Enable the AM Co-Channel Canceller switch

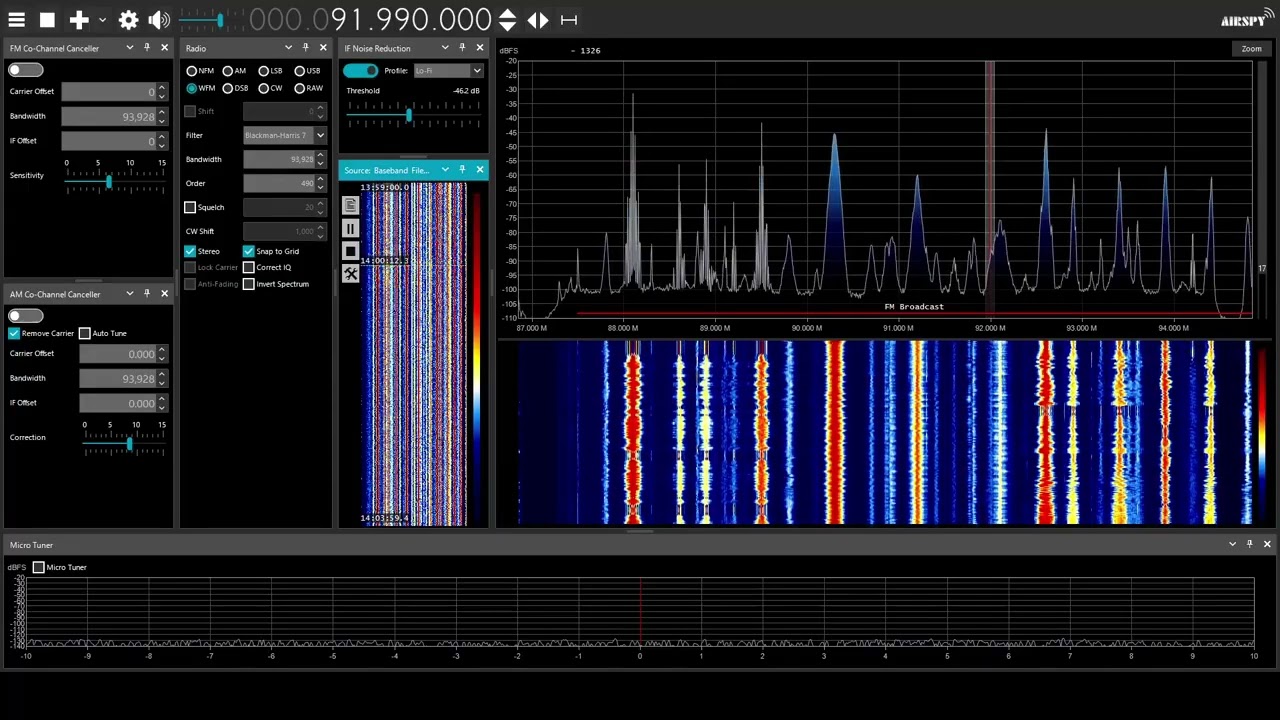coord(26,316)
